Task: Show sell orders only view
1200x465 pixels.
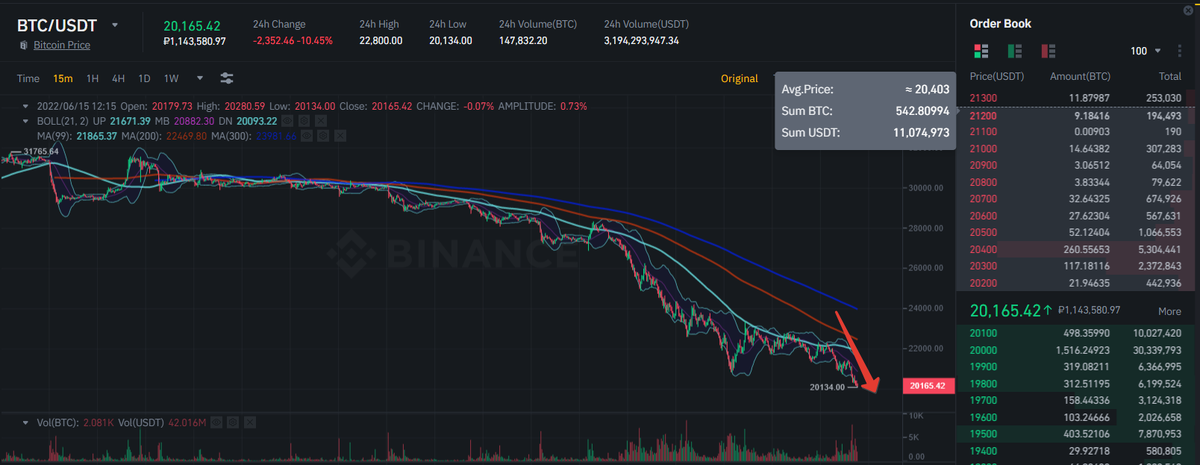Action: (1050, 50)
